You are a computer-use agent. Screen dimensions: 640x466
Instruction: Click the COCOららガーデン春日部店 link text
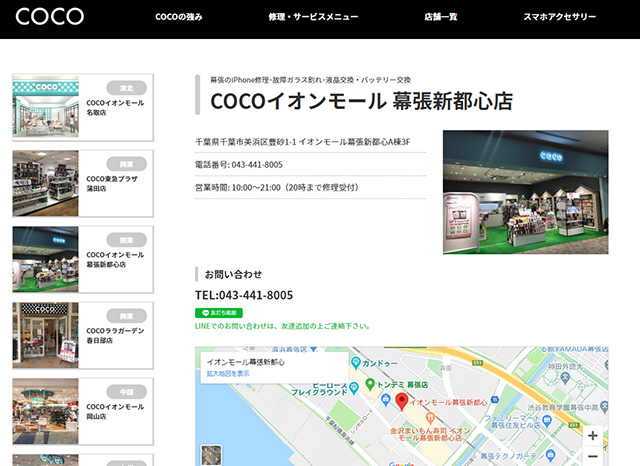pos(115,335)
